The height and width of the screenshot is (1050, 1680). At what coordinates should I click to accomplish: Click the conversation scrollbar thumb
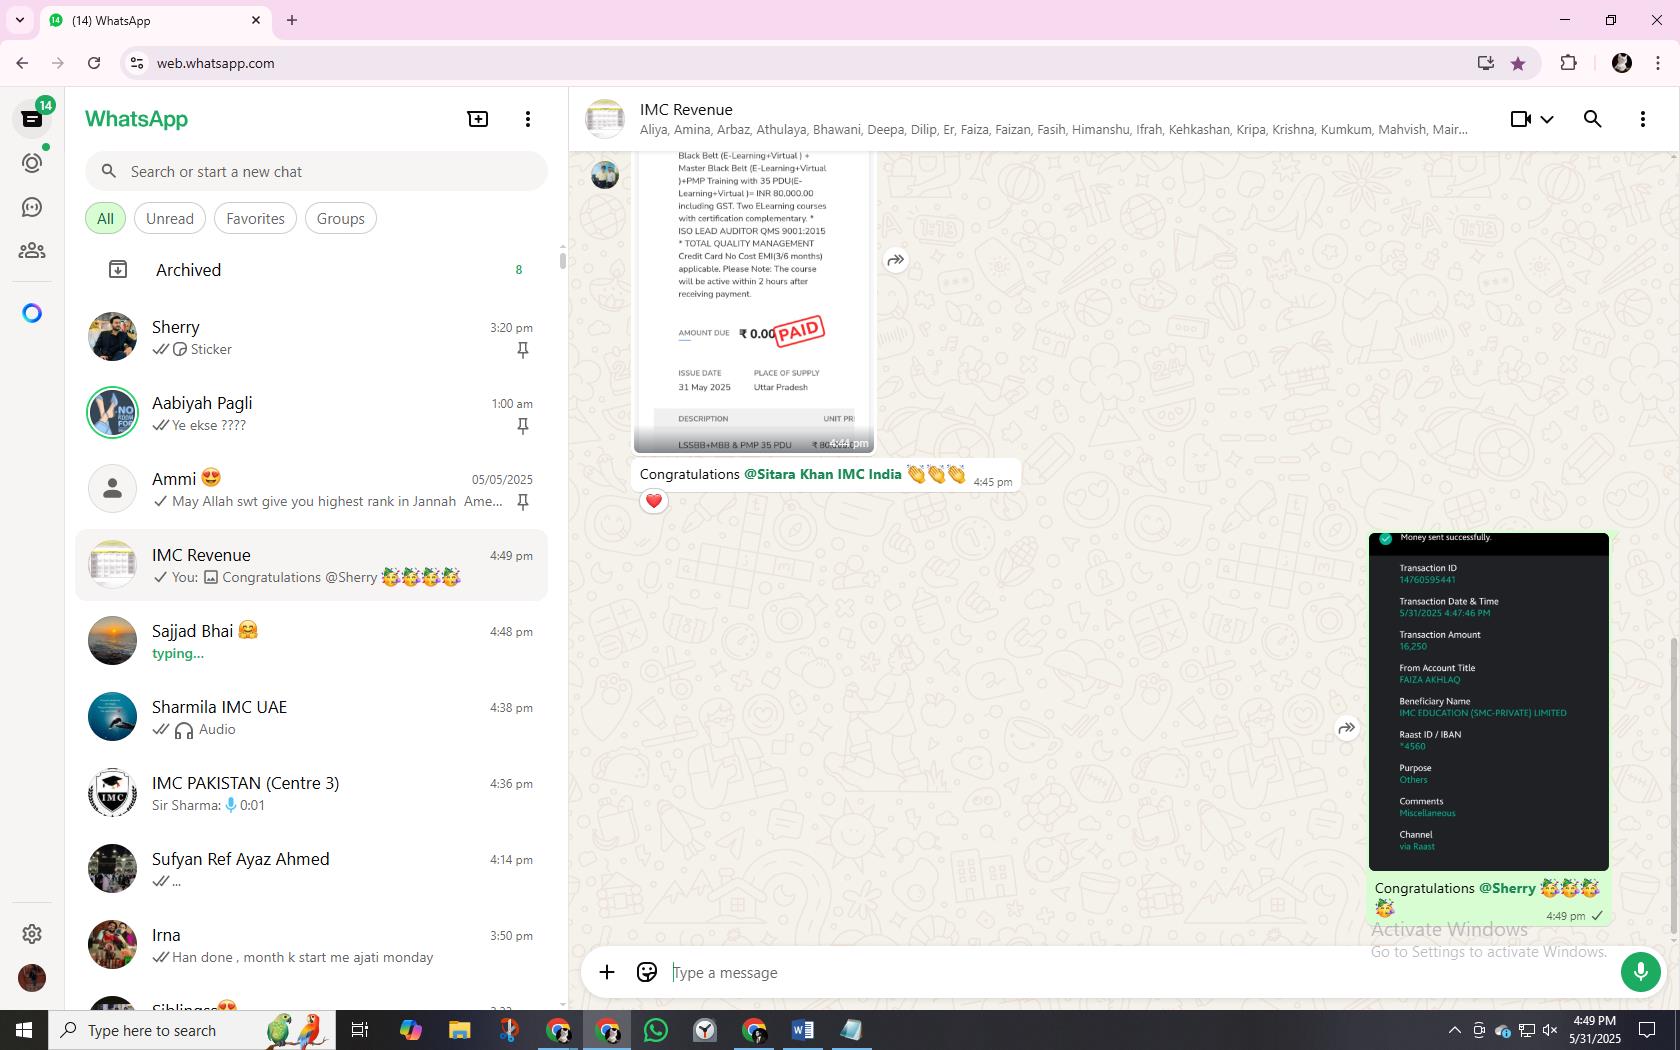point(1674,787)
